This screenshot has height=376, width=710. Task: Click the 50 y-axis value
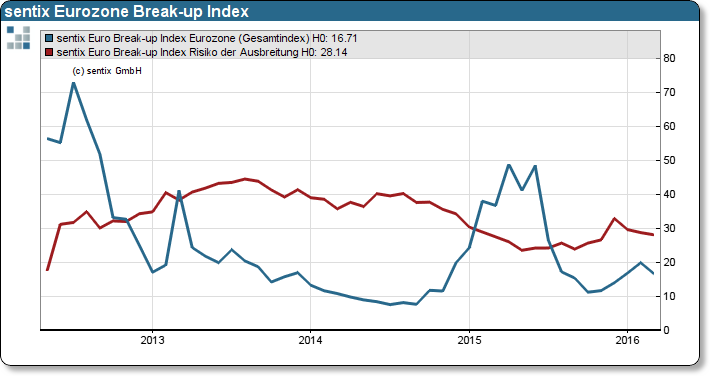tap(669, 160)
